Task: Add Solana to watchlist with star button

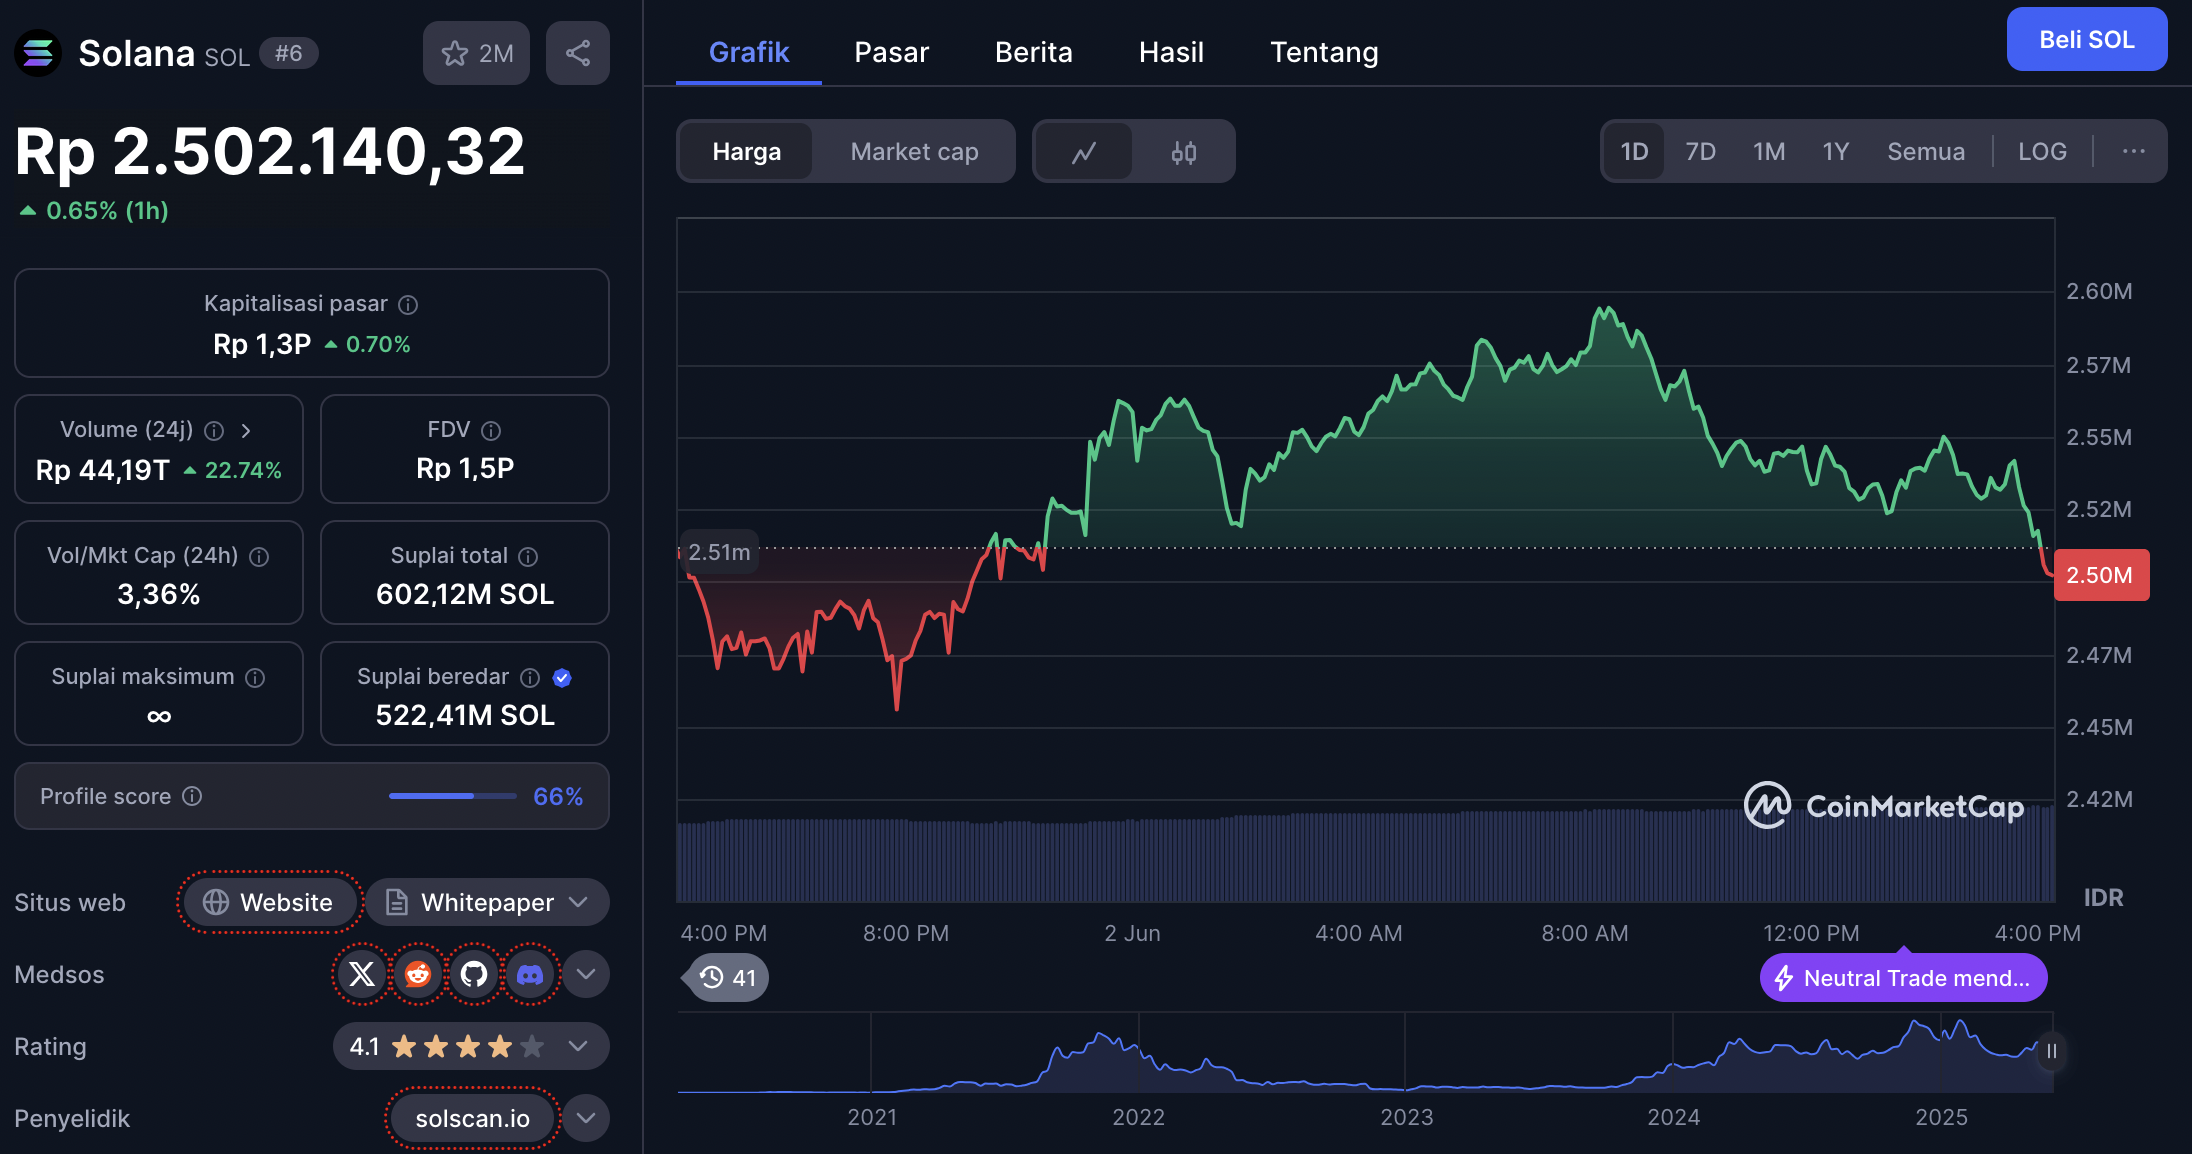Action: point(476,53)
